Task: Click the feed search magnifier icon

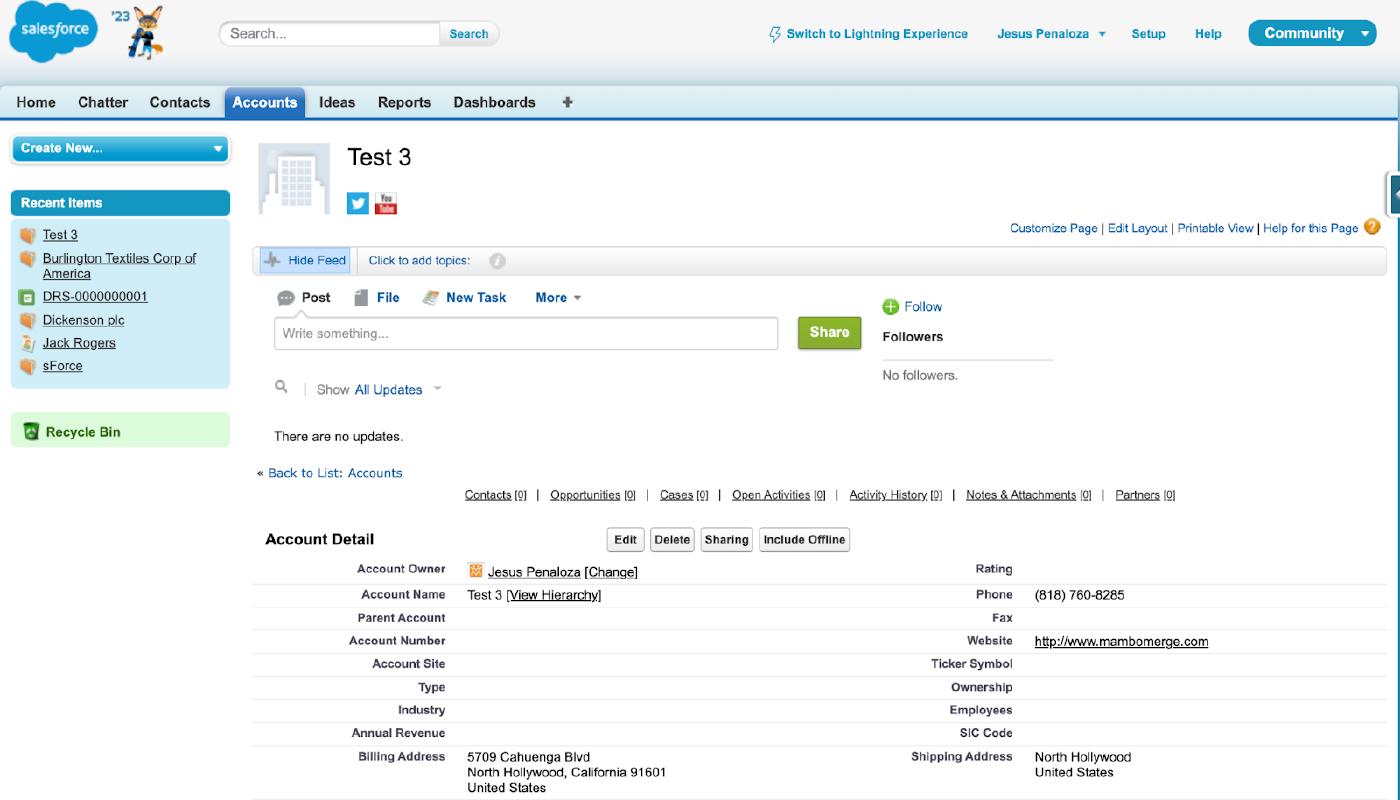Action: (282, 387)
